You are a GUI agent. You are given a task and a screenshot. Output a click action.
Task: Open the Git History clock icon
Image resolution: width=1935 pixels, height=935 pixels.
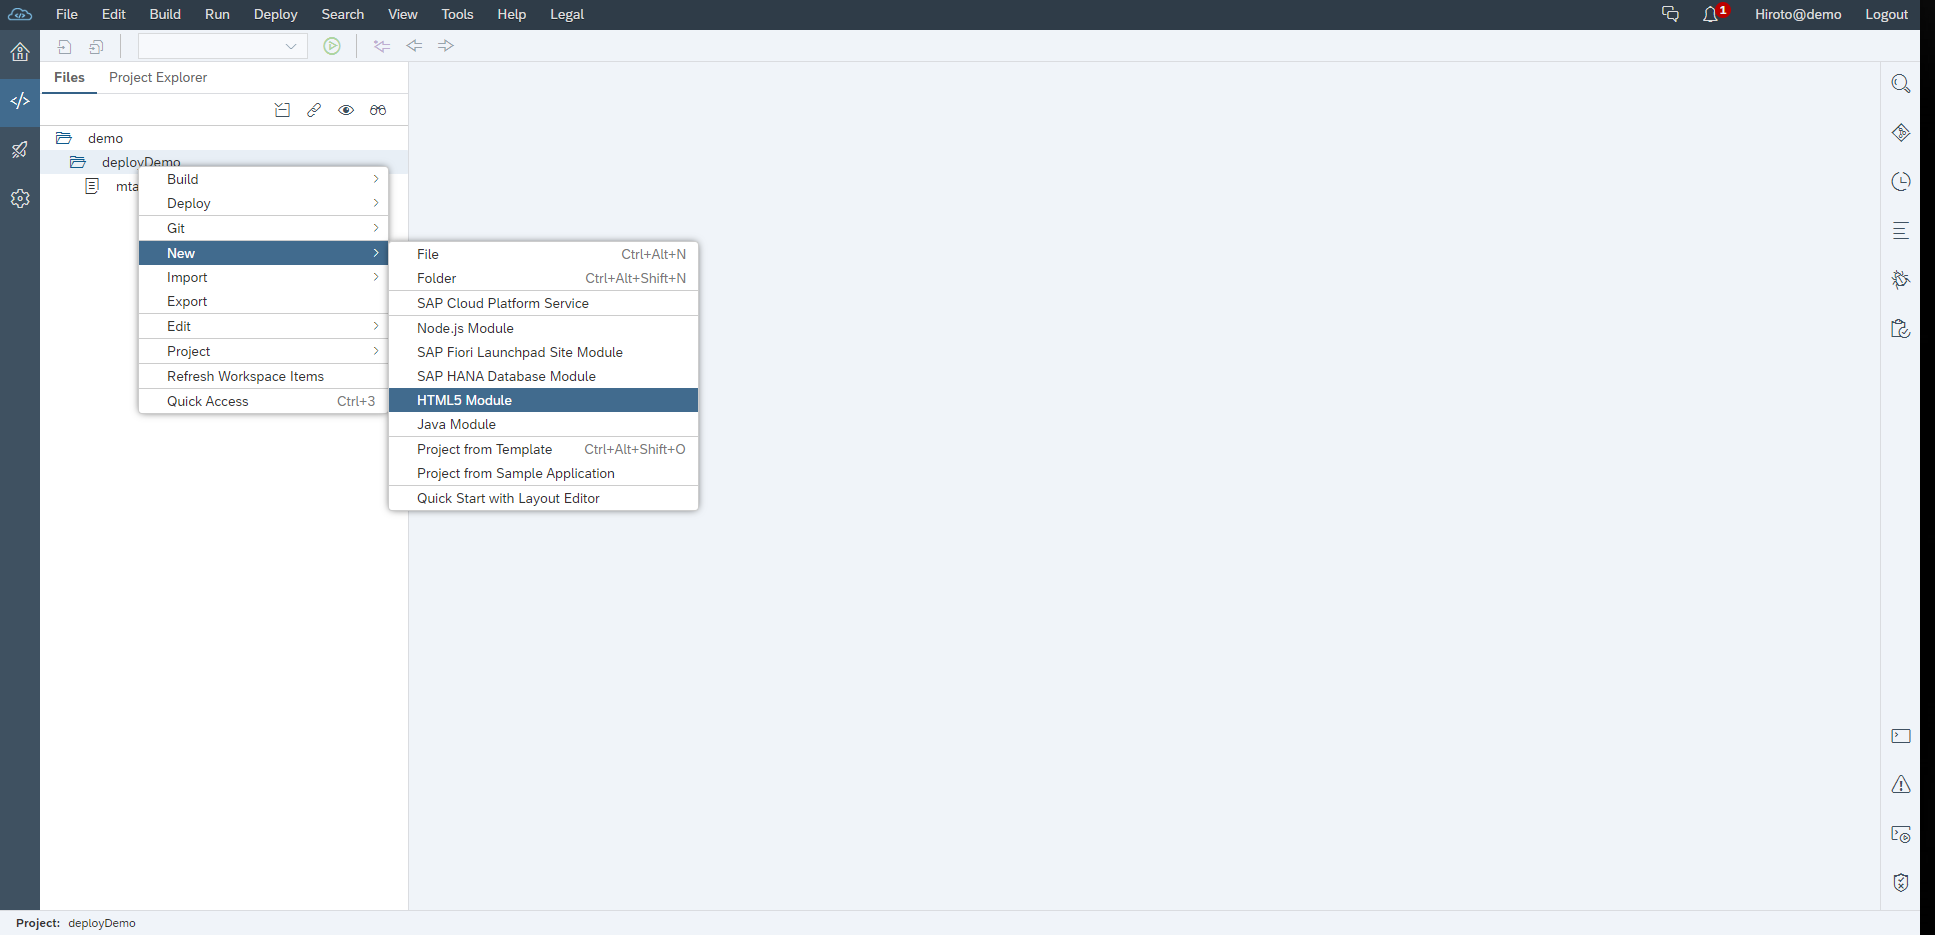(x=1901, y=182)
